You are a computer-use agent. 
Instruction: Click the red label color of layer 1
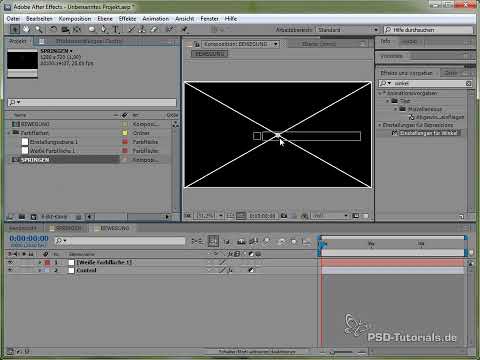point(47,263)
